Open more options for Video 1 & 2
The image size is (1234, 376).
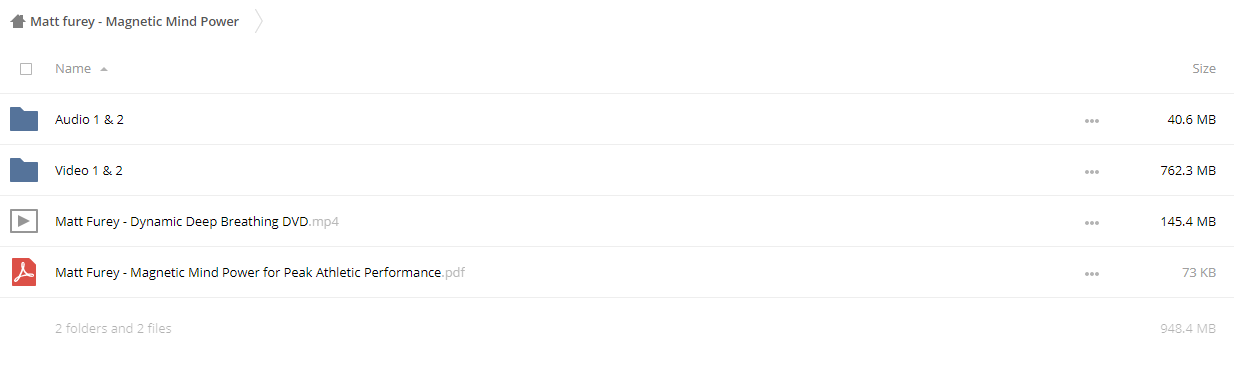(x=1091, y=172)
